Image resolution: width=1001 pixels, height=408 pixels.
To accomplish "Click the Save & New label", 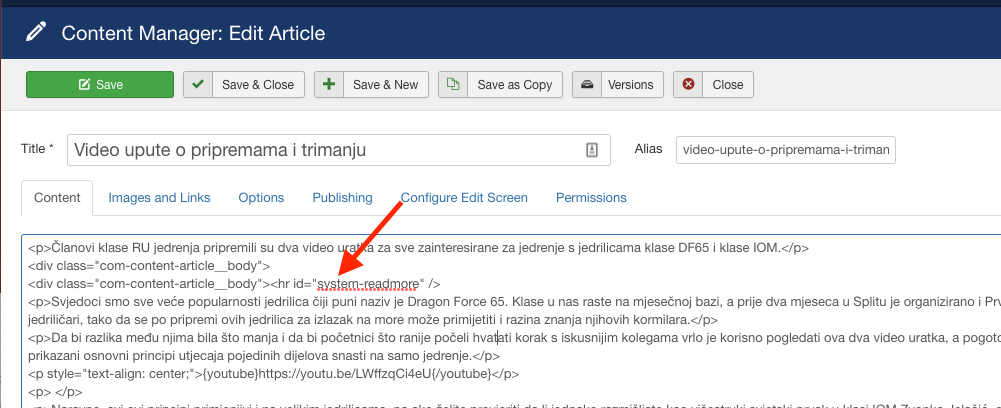I will [386, 84].
